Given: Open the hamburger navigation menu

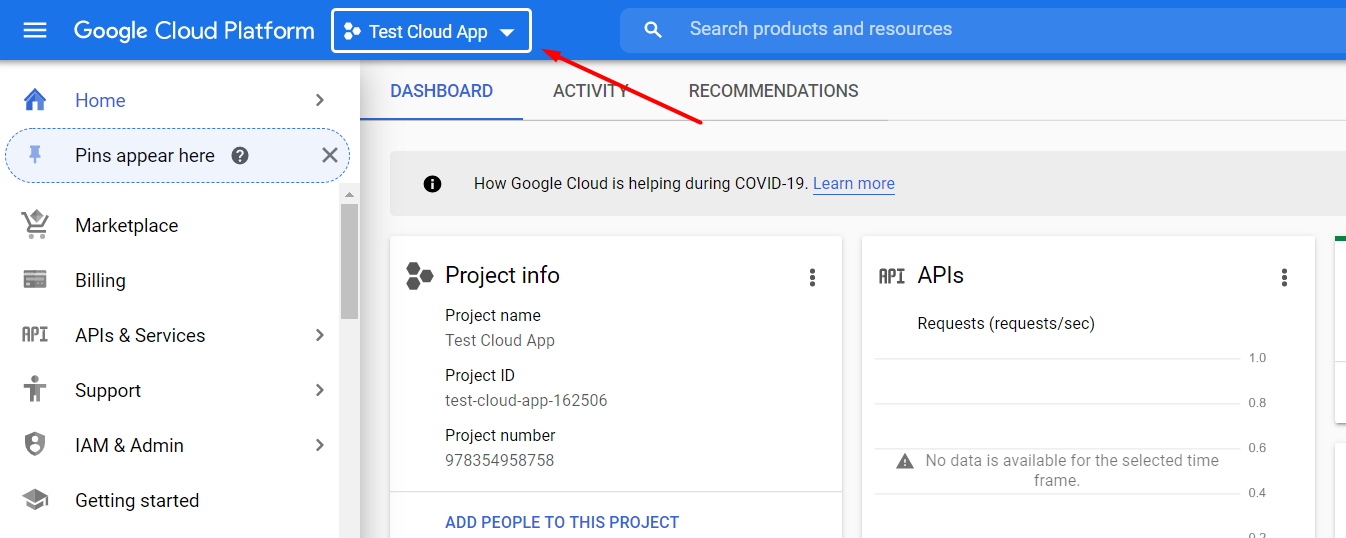Looking at the screenshot, I should (35, 31).
